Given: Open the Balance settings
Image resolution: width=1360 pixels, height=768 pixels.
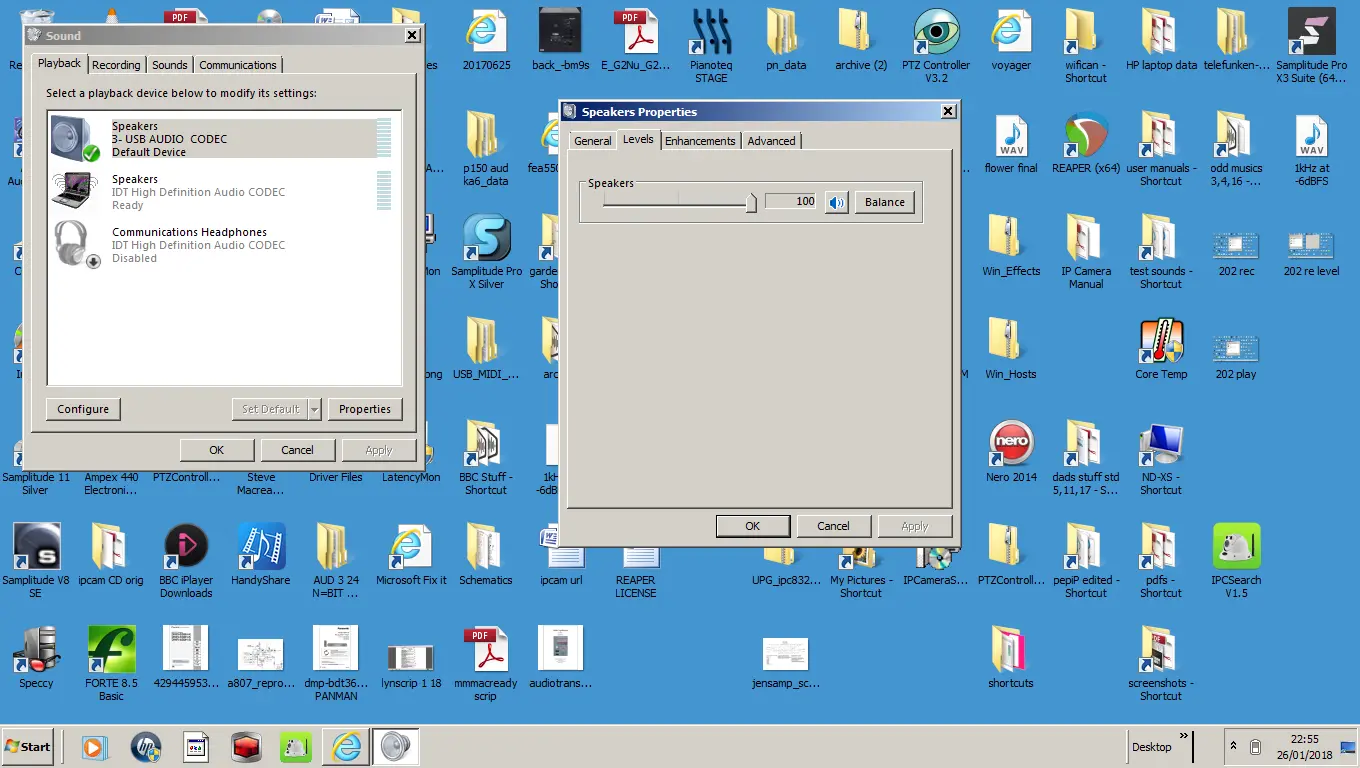Looking at the screenshot, I should pyautogui.click(x=884, y=202).
